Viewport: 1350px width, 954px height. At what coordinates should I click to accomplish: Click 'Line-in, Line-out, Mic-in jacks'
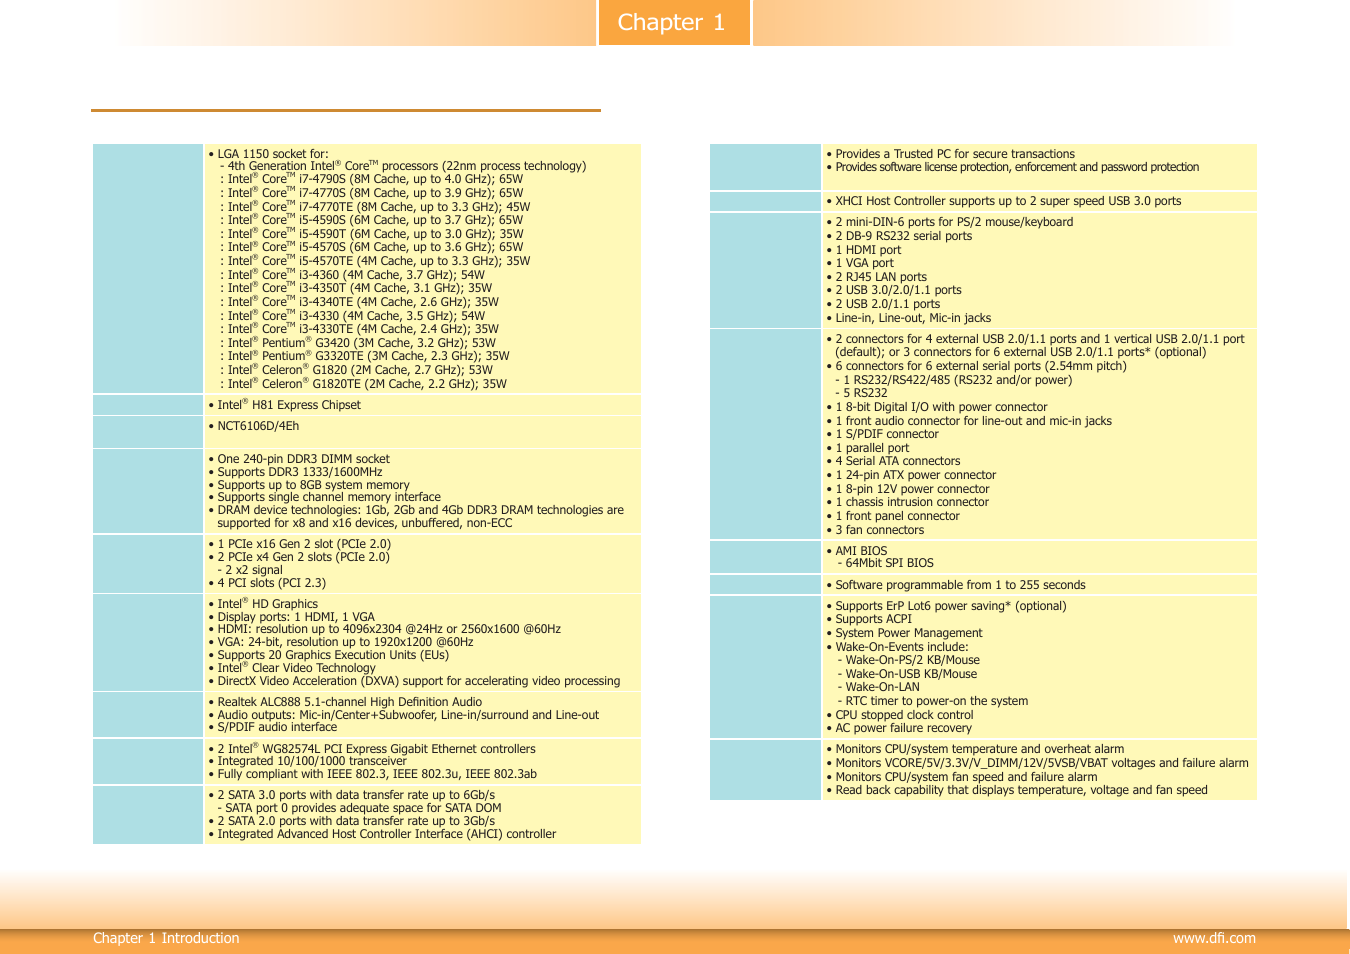click(908, 318)
